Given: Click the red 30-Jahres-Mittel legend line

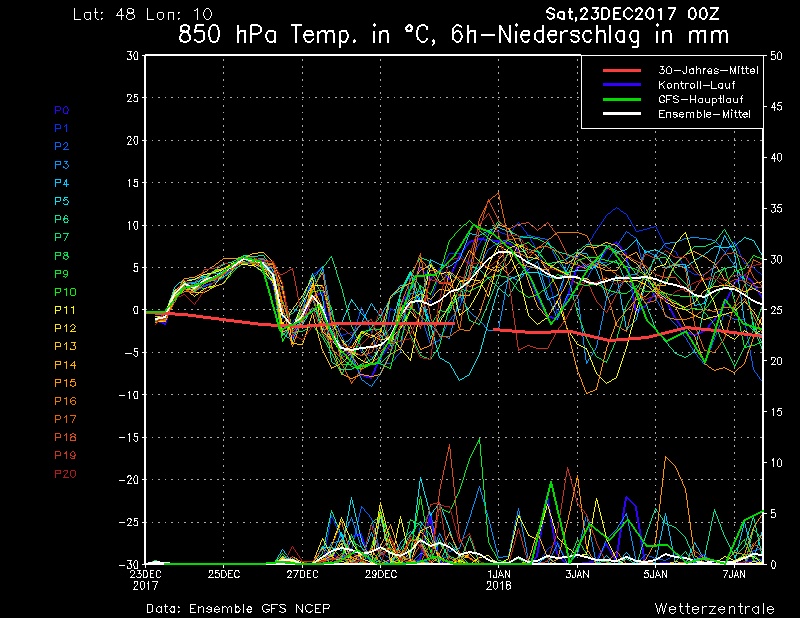Looking at the screenshot, I should tap(622, 71).
